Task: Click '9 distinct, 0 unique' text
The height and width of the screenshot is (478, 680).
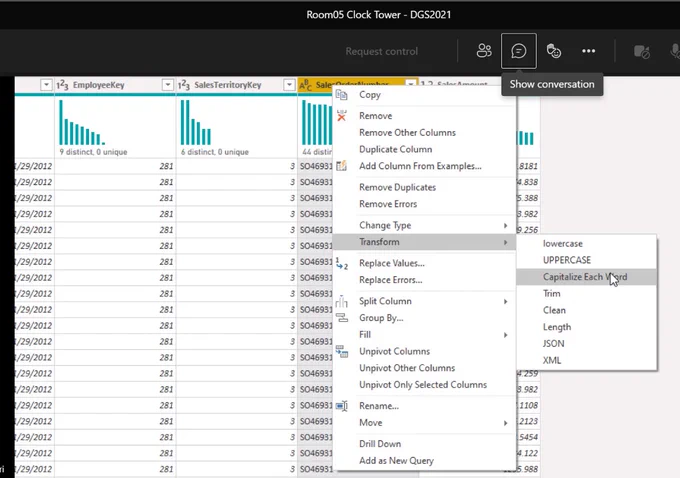Action: (93, 152)
